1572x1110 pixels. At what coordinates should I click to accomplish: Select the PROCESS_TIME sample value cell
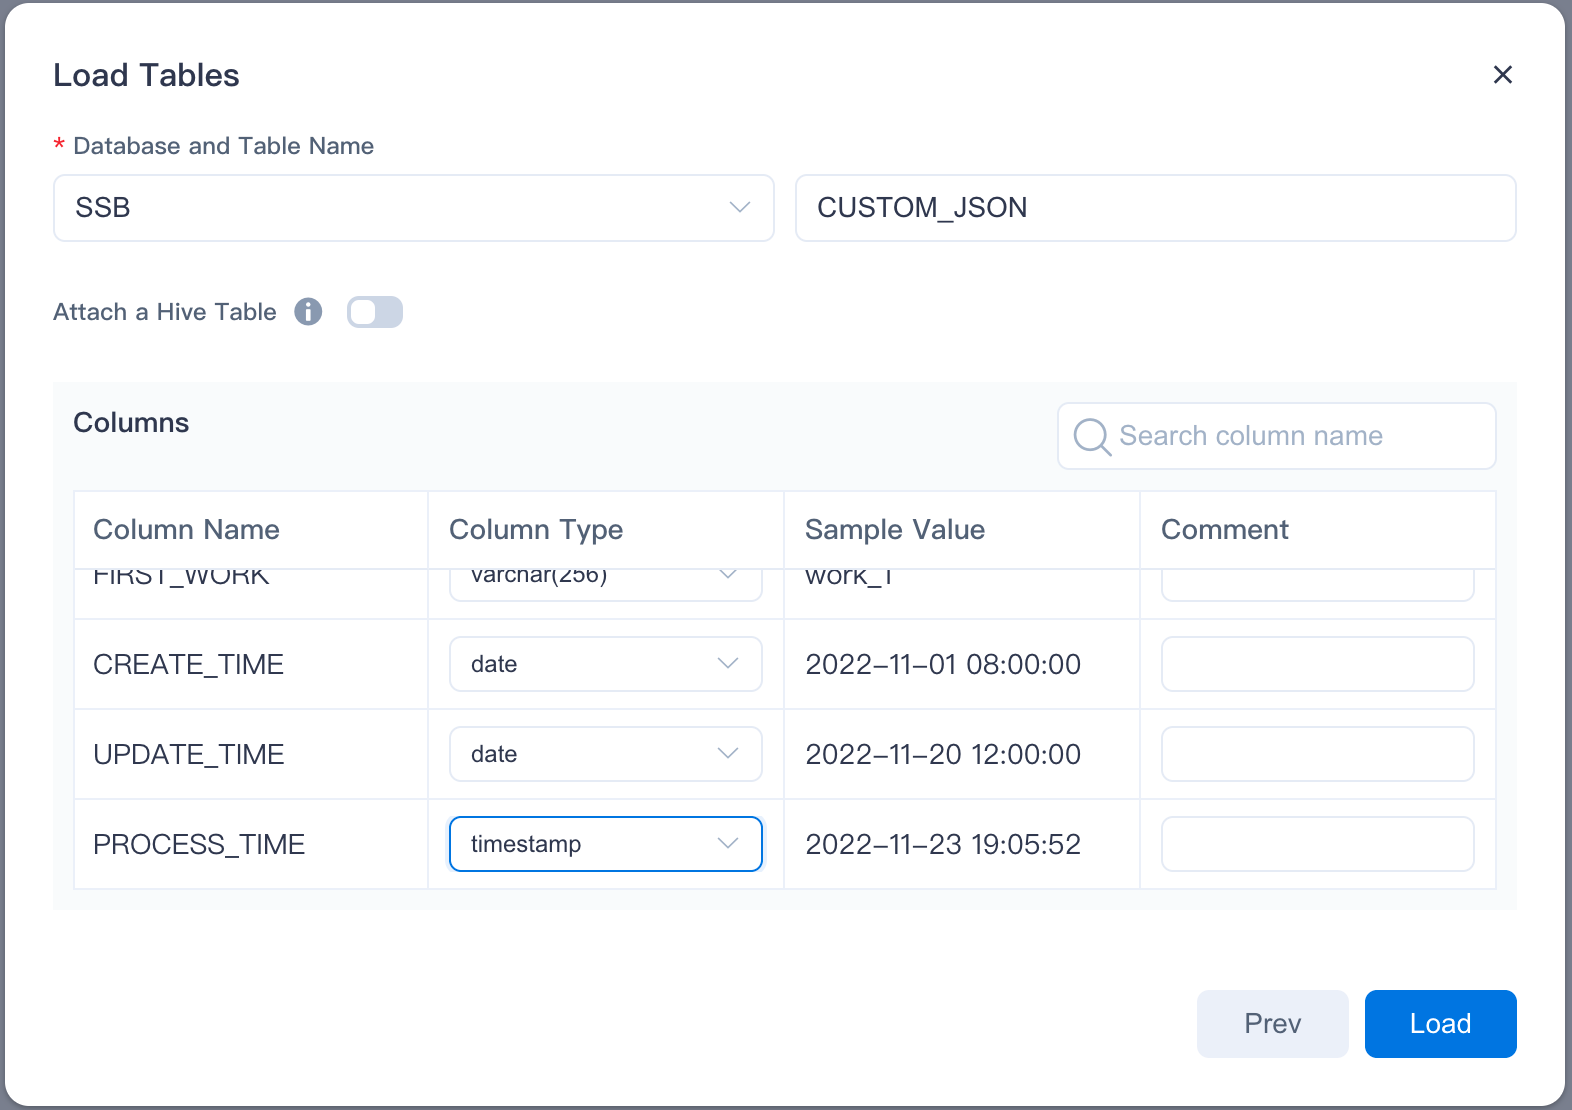coord(943,844)
